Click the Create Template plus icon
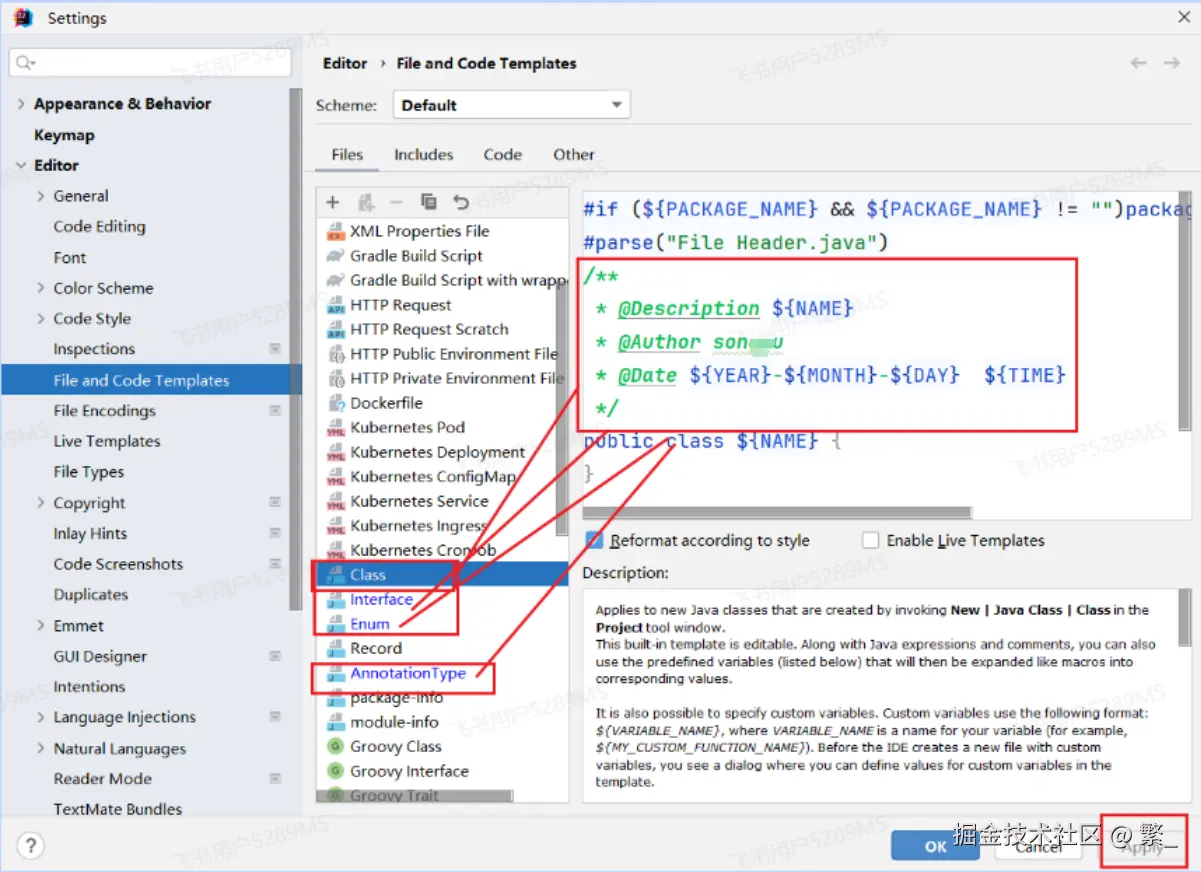The height and width of the screenshot is (872, 1201). (x=333, y=202)
